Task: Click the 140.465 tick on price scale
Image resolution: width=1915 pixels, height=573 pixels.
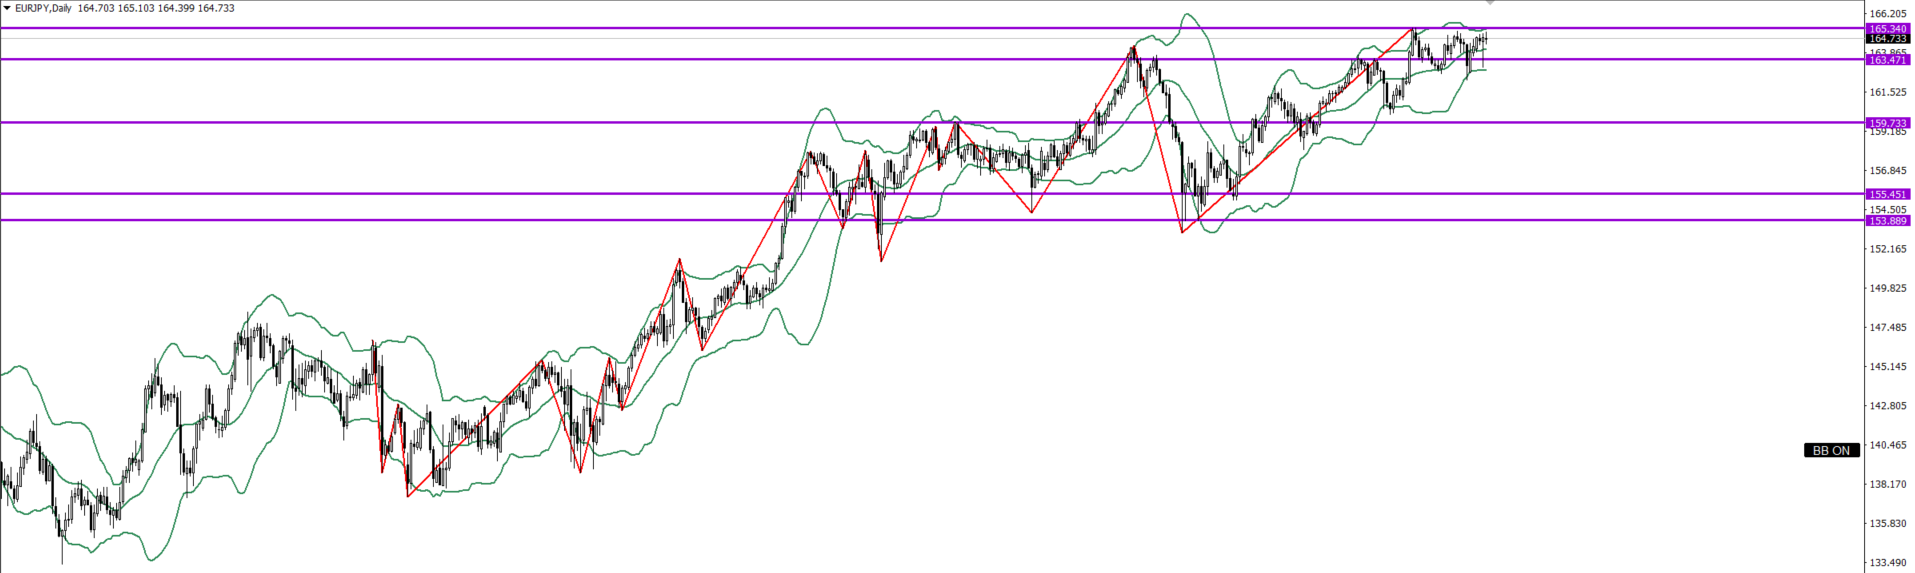Action: pyautogui.click(x=1888, y=445)
